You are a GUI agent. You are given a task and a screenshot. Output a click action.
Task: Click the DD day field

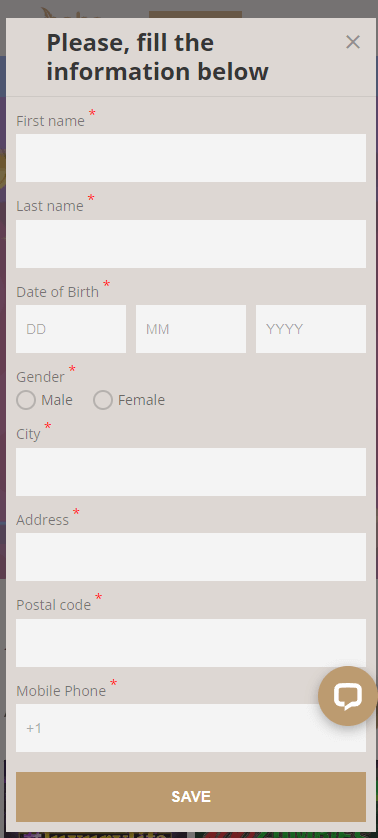click(x=71, y=329)
